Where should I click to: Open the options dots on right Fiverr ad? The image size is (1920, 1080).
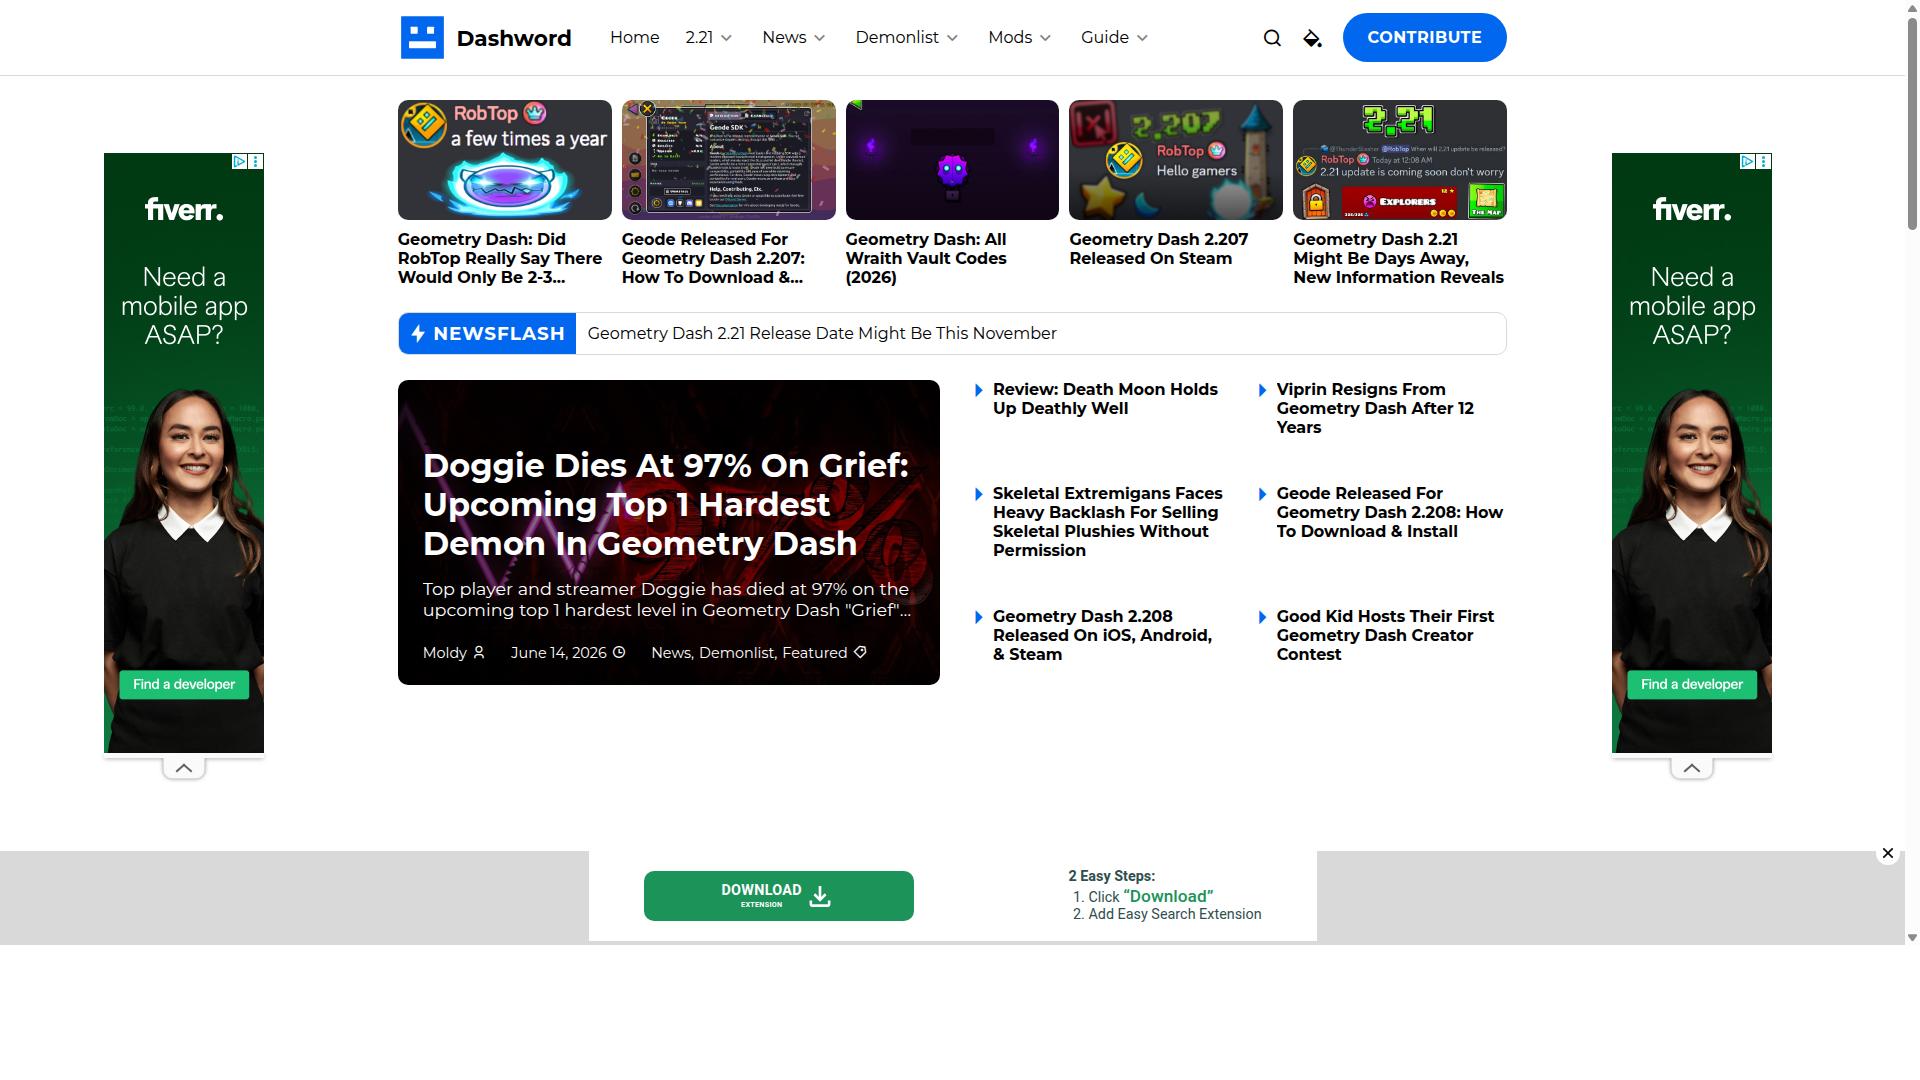(1764, 161)
